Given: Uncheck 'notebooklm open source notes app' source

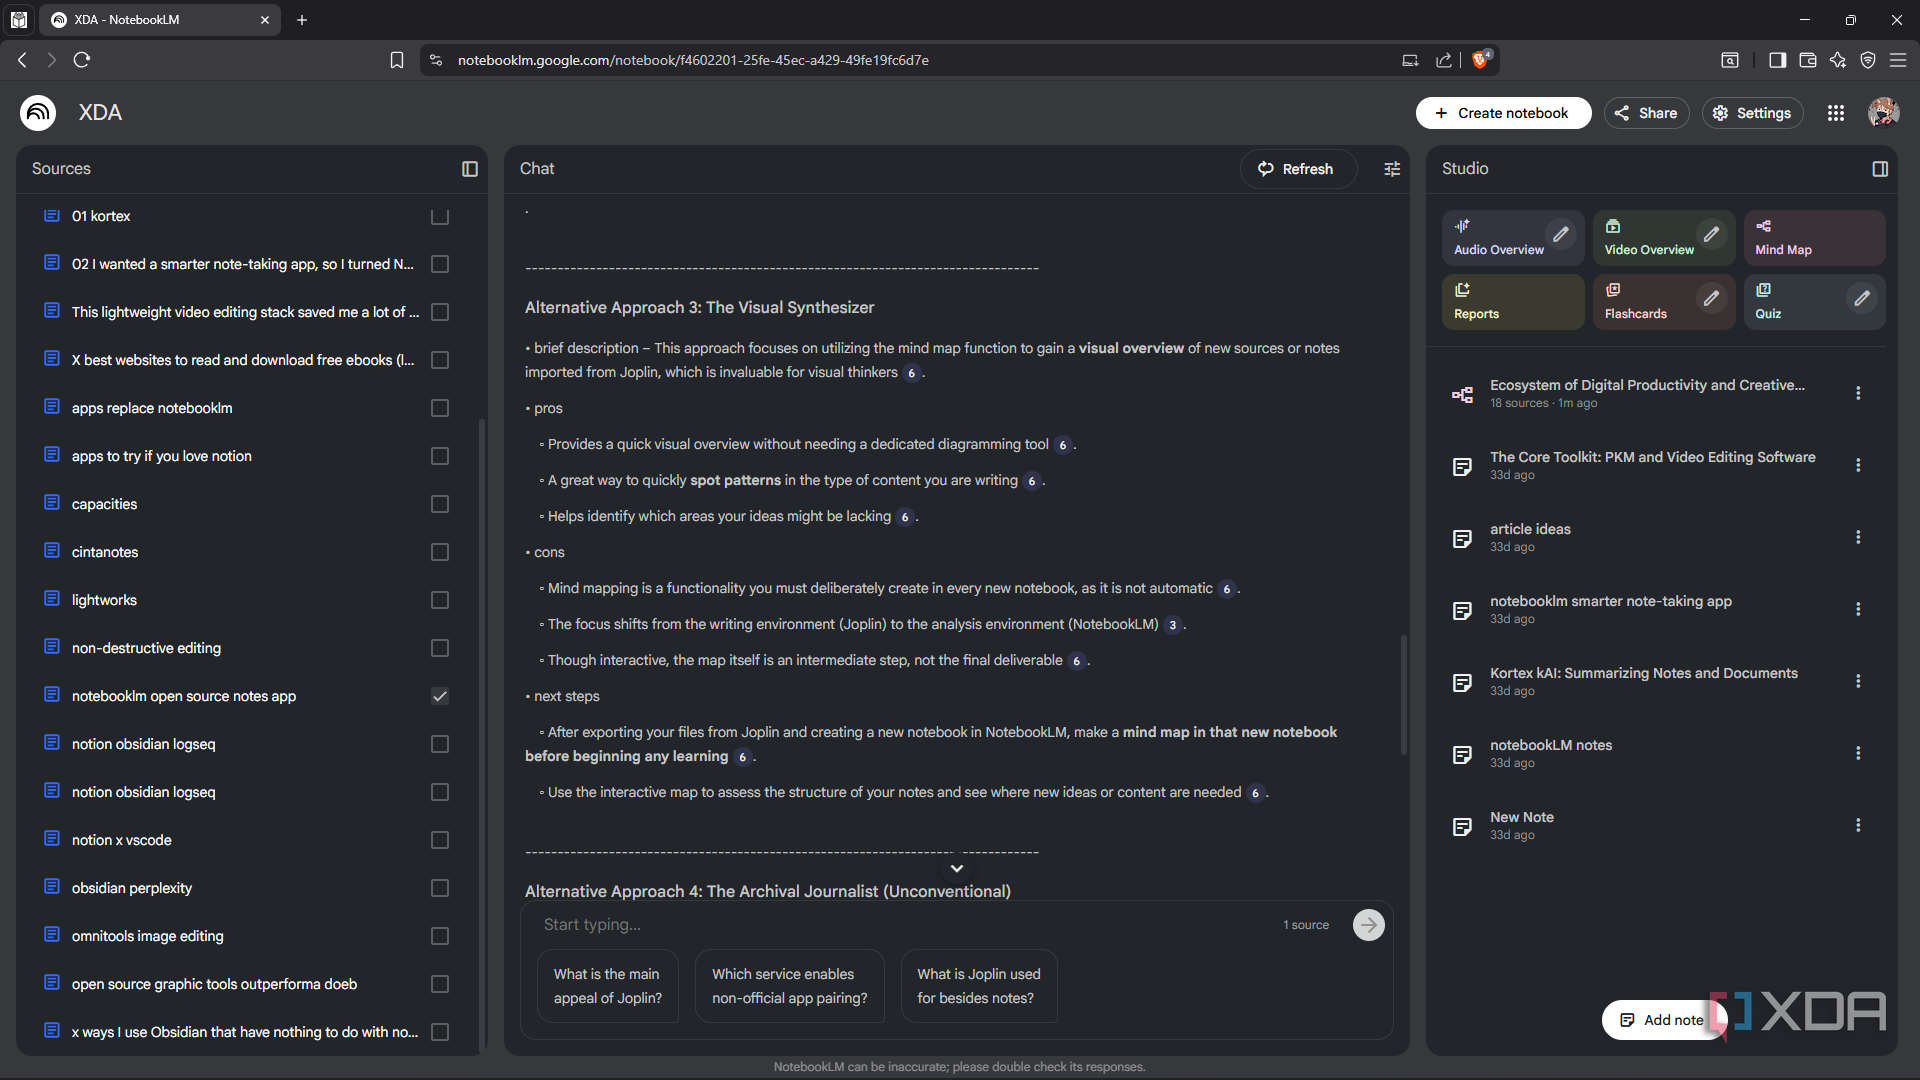Looking at the screenshot, I should pyautogui.click(x=440, y=696).
